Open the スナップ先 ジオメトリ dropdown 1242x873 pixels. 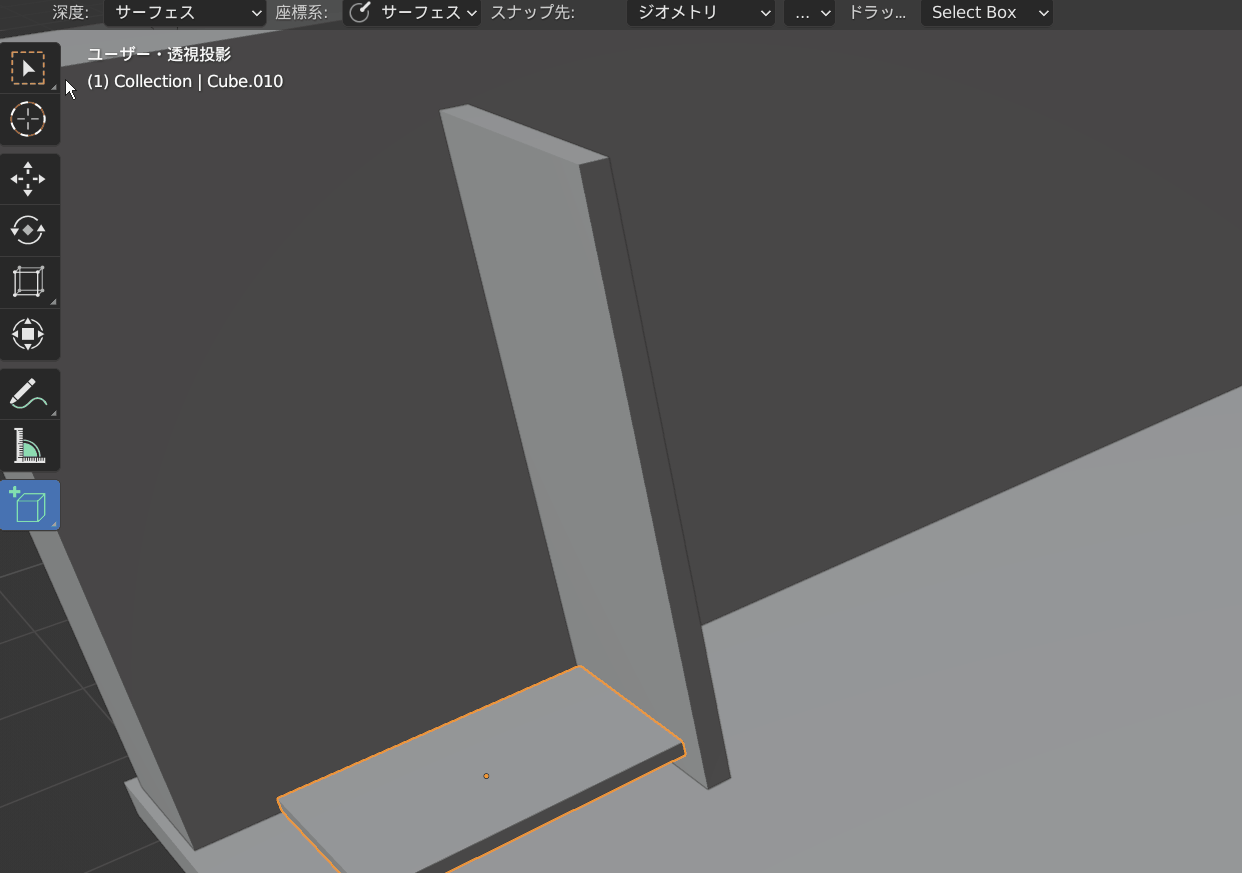tap(702, 13)
